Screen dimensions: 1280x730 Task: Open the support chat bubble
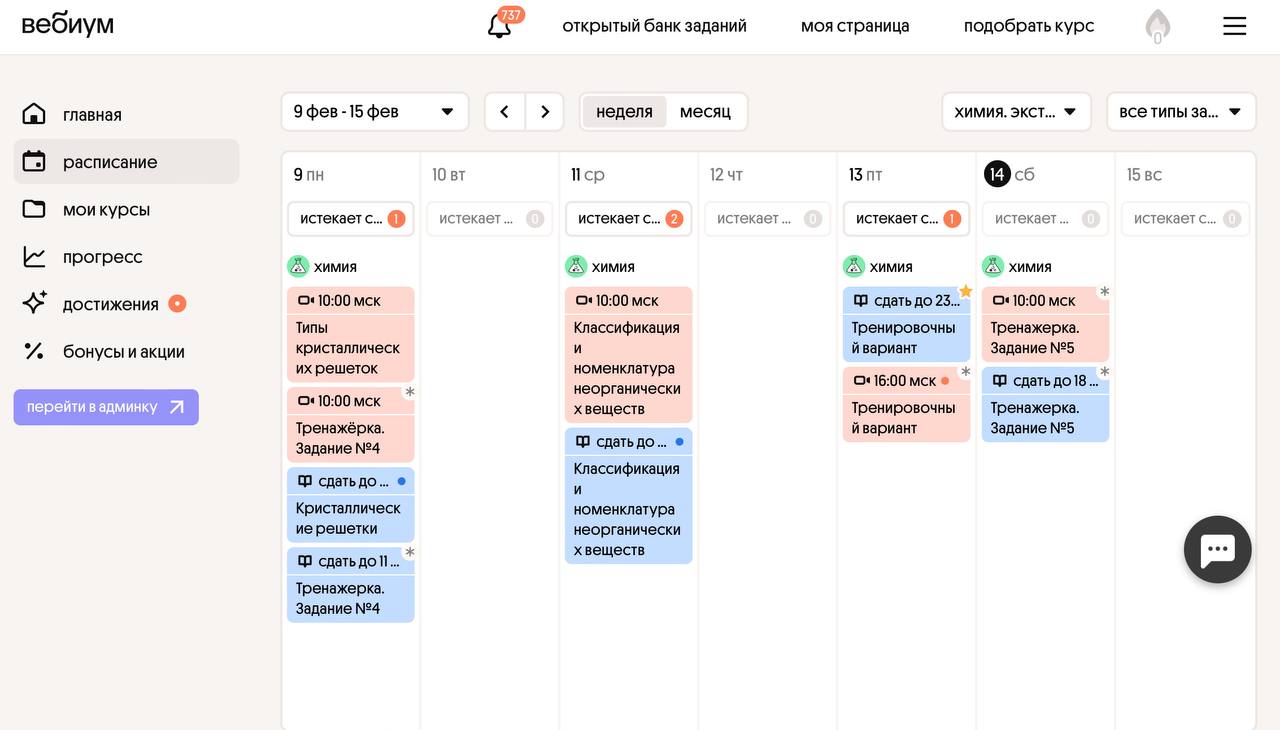(x=1217, y=549)
